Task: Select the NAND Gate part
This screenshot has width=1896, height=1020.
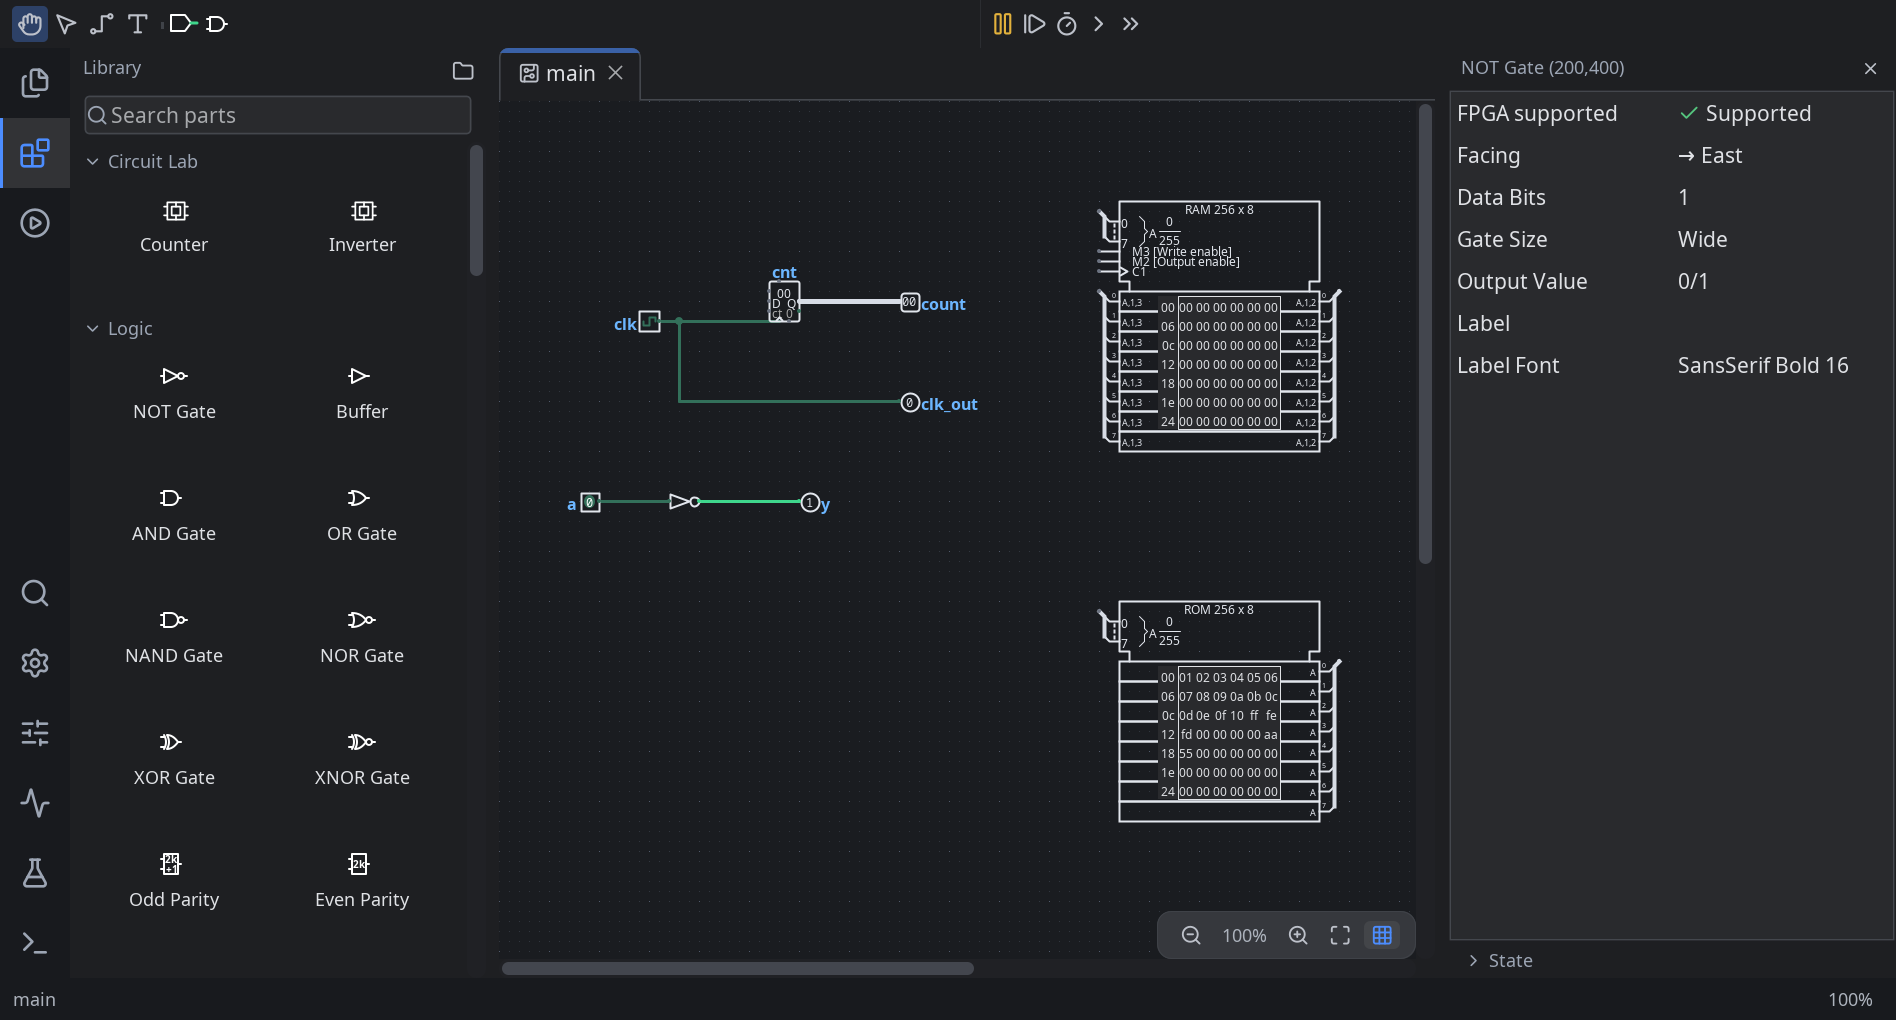Action: (174, 637)
